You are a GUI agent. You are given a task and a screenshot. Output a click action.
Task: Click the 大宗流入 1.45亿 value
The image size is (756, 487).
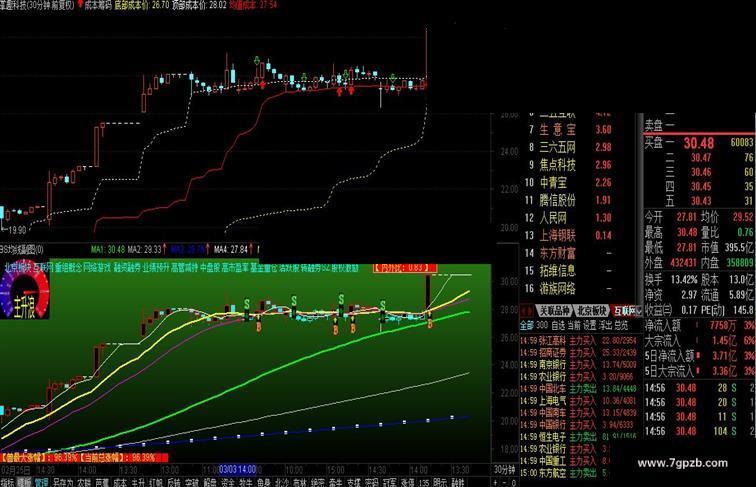724,341
